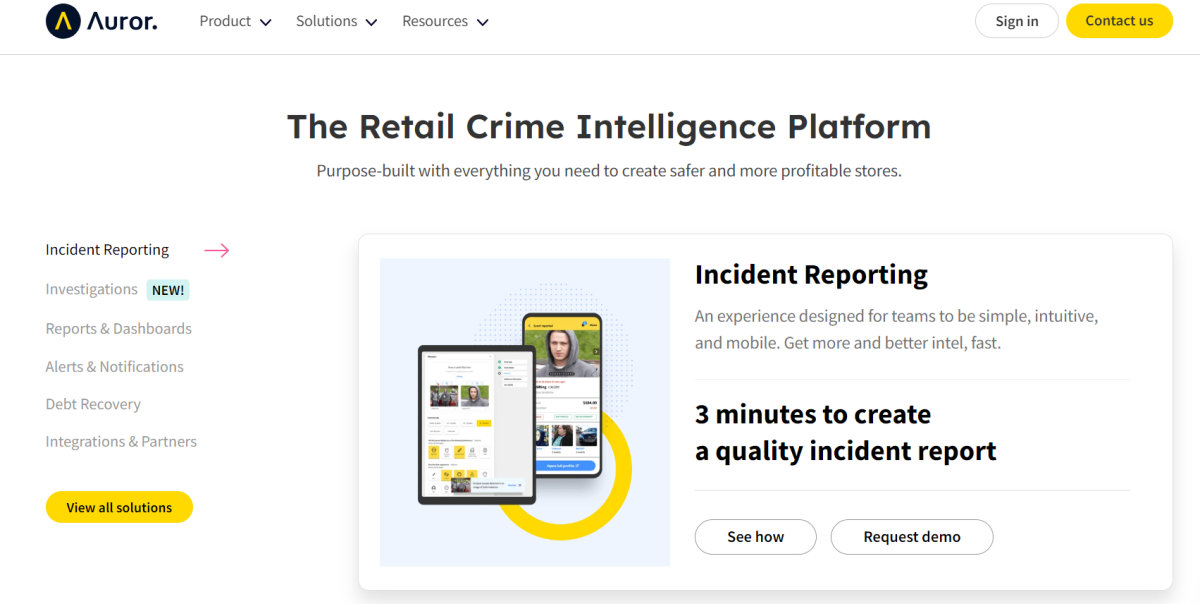
Task: Switch to the Investigations tab
Action: (x=91, y=289)
